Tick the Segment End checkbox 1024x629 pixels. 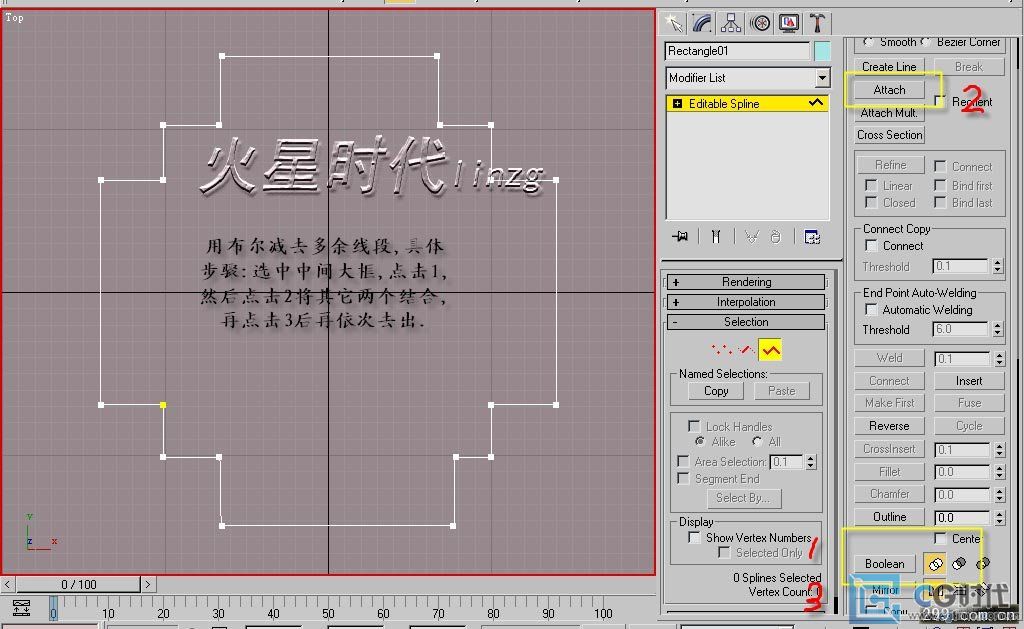(683, 478)
